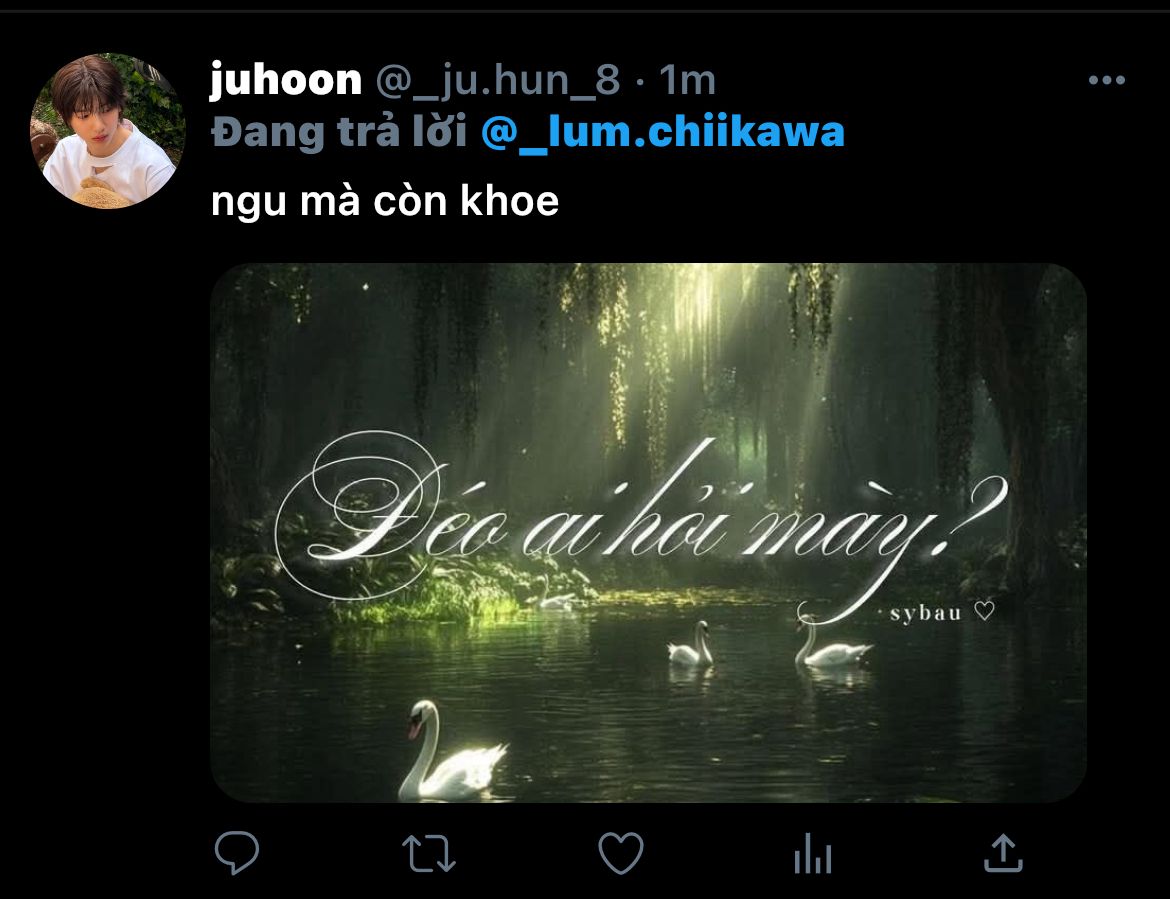Click the 1m timestamp
Screen dimensions: 1170x899
click(x=687, y=80)
